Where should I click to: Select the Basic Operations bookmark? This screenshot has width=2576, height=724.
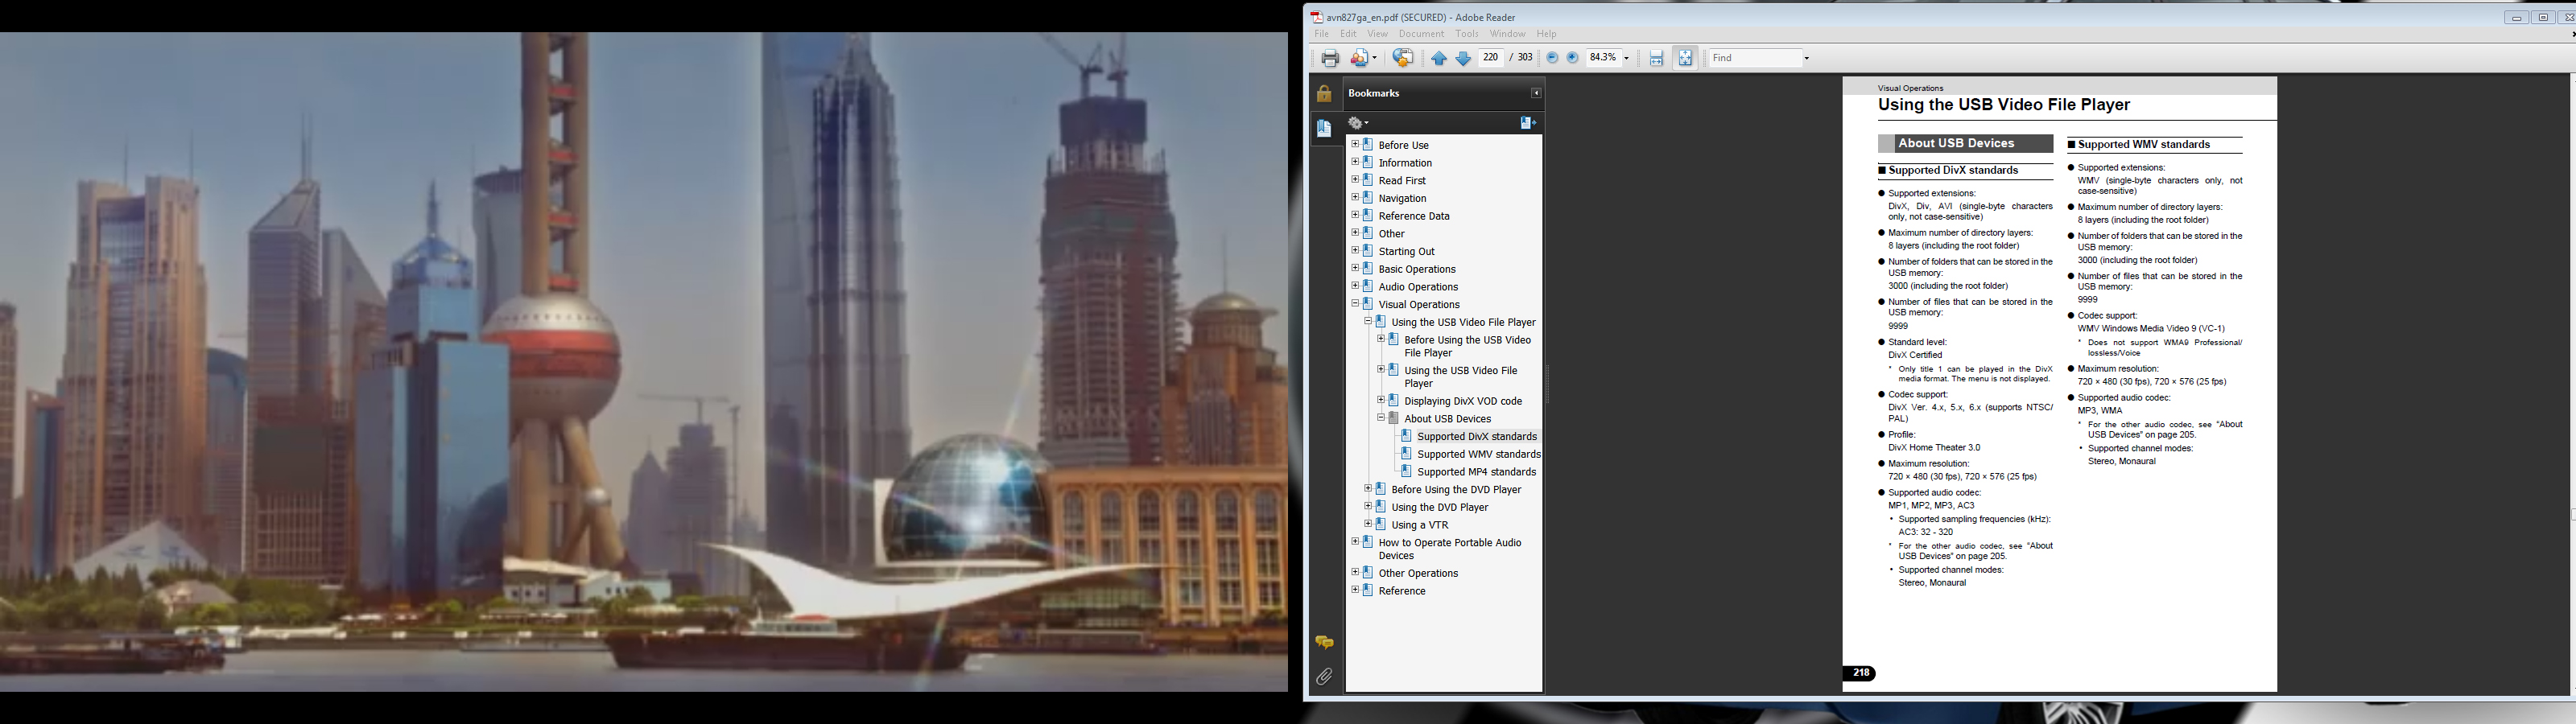click(1417, 269)
